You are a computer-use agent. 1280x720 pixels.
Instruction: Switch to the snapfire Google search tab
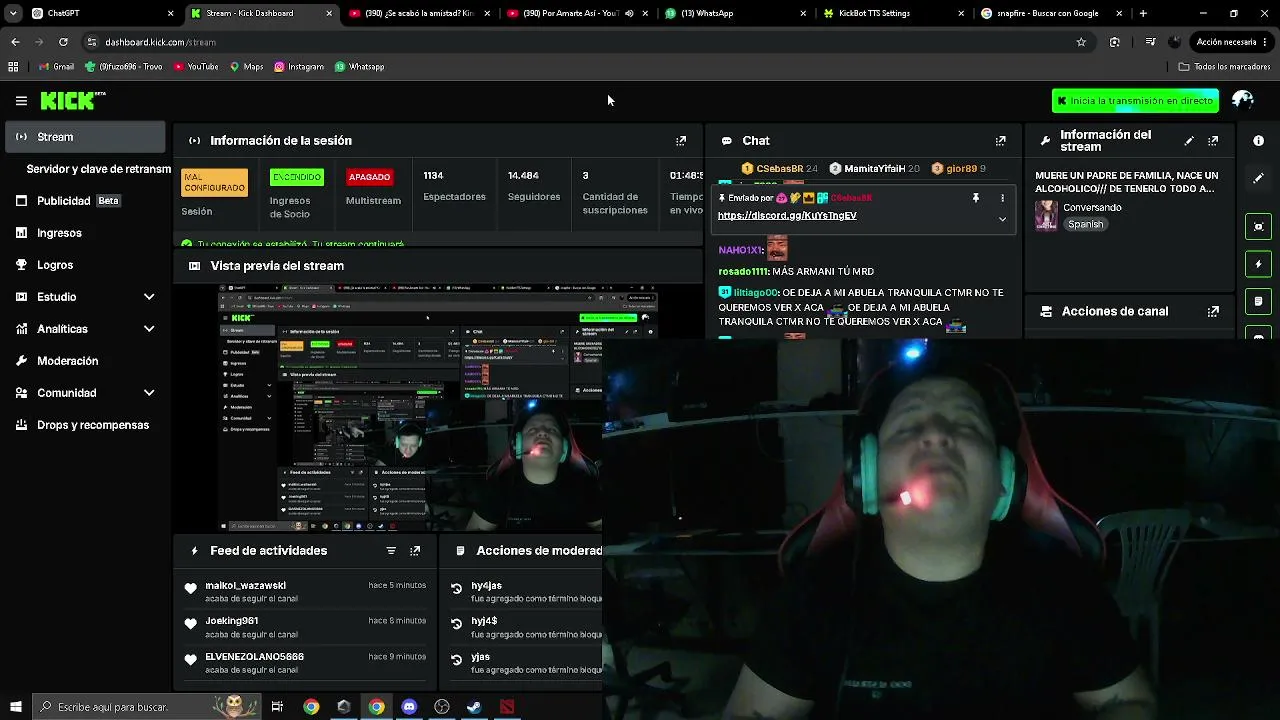[1051, 14]
